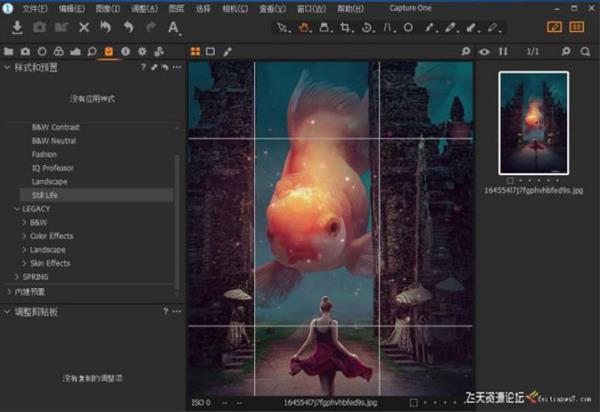The height and width of the screenshot is (412, 600).
Task: Select the Crop tool in toolbar
Action: click(345, 27)
